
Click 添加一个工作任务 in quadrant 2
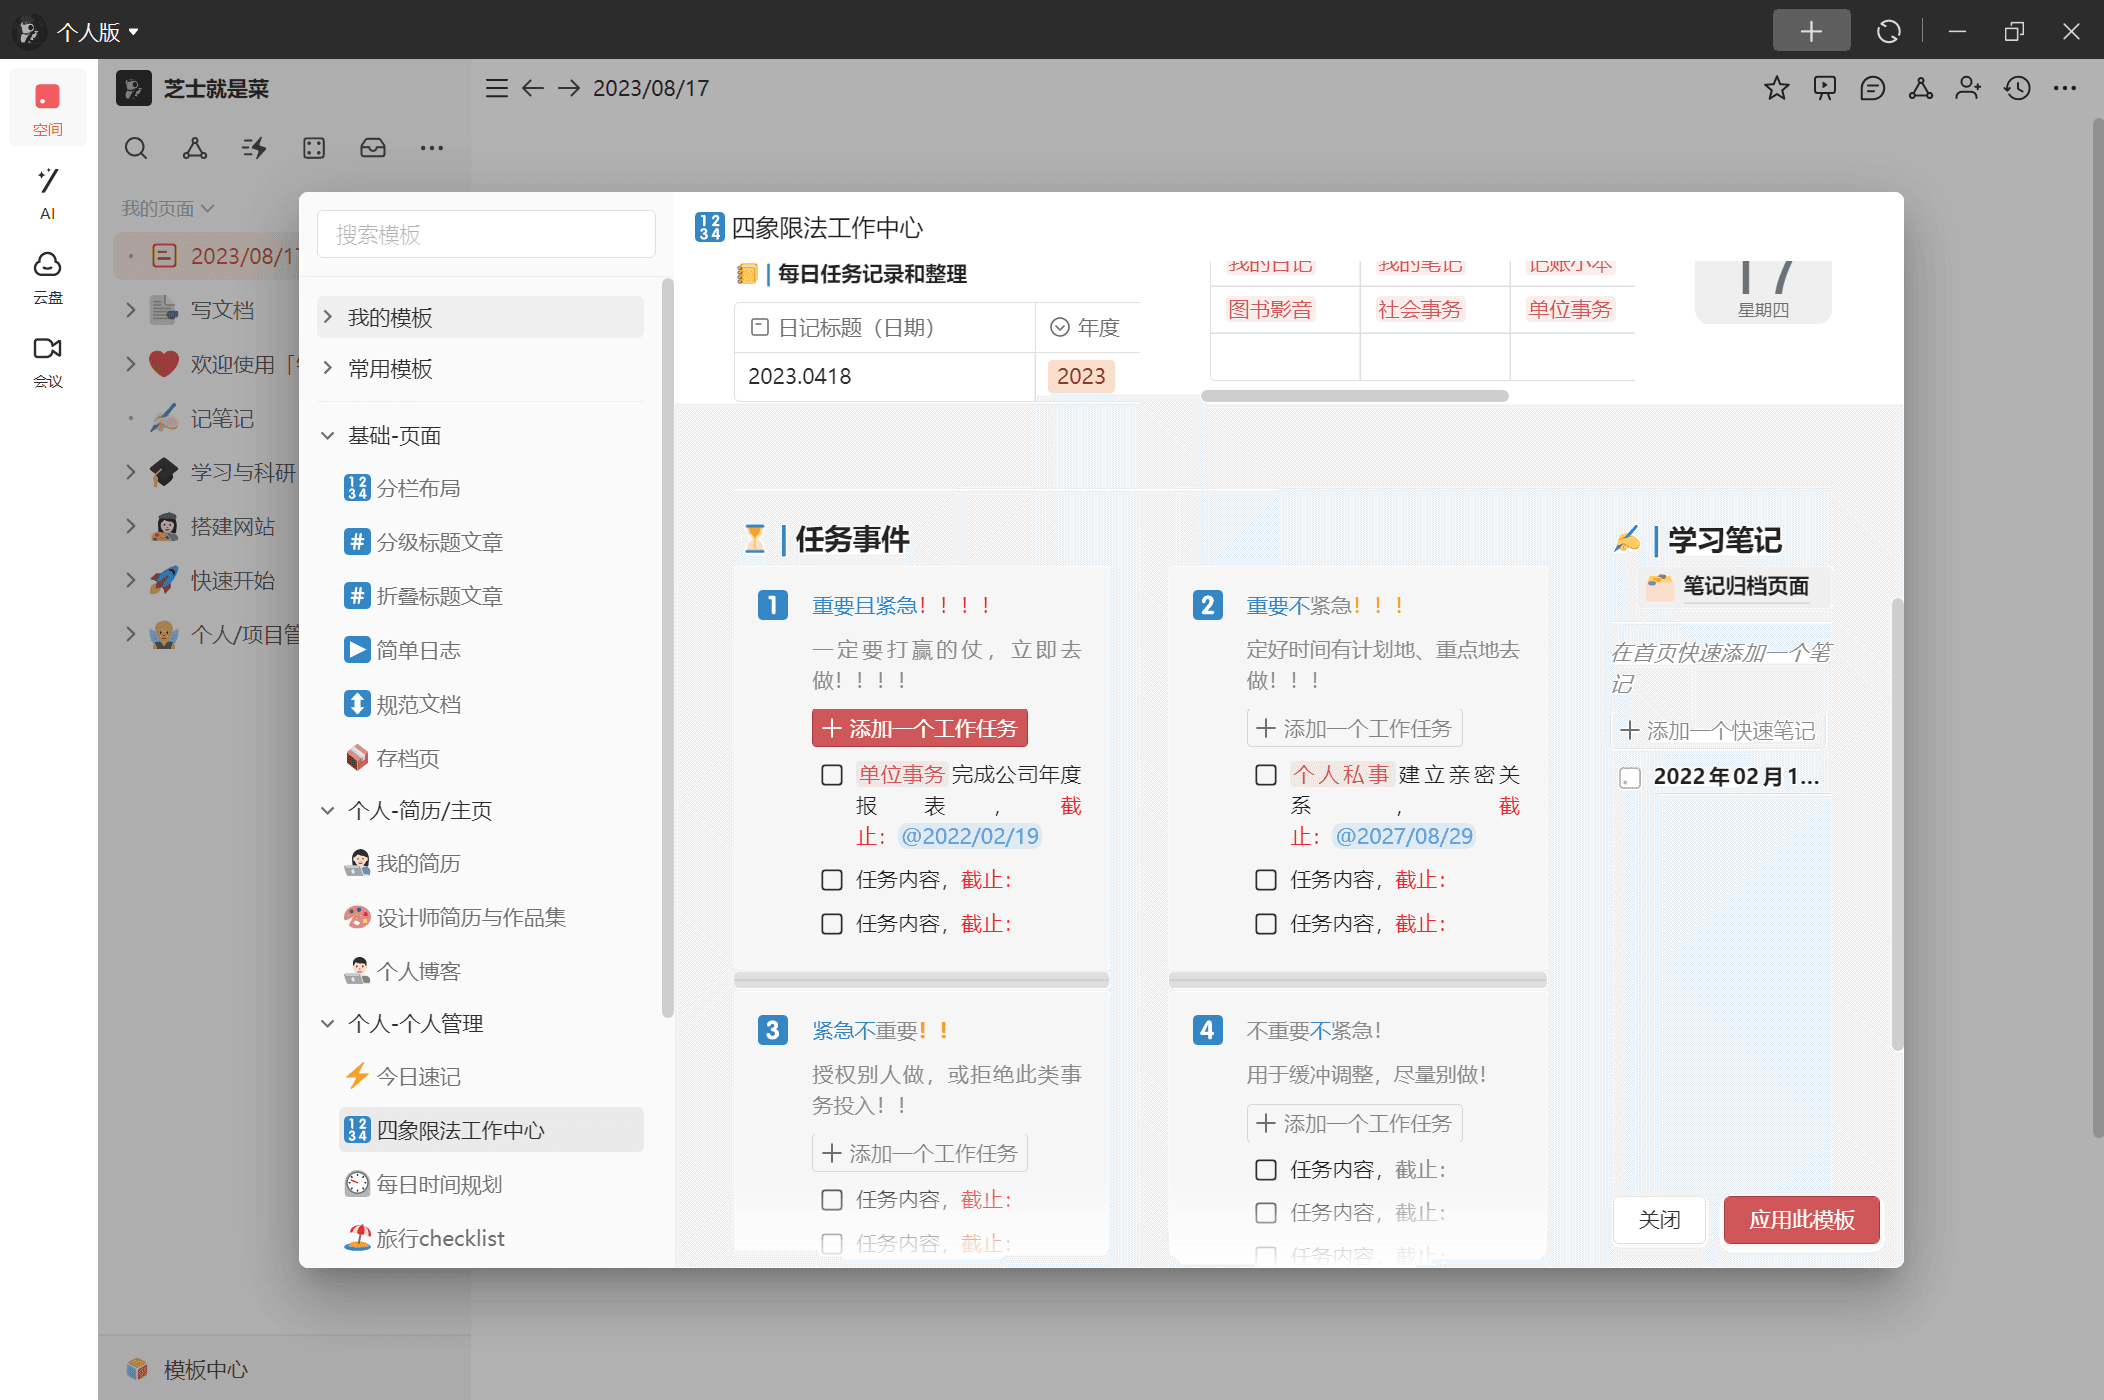(x=1354, y=728)
